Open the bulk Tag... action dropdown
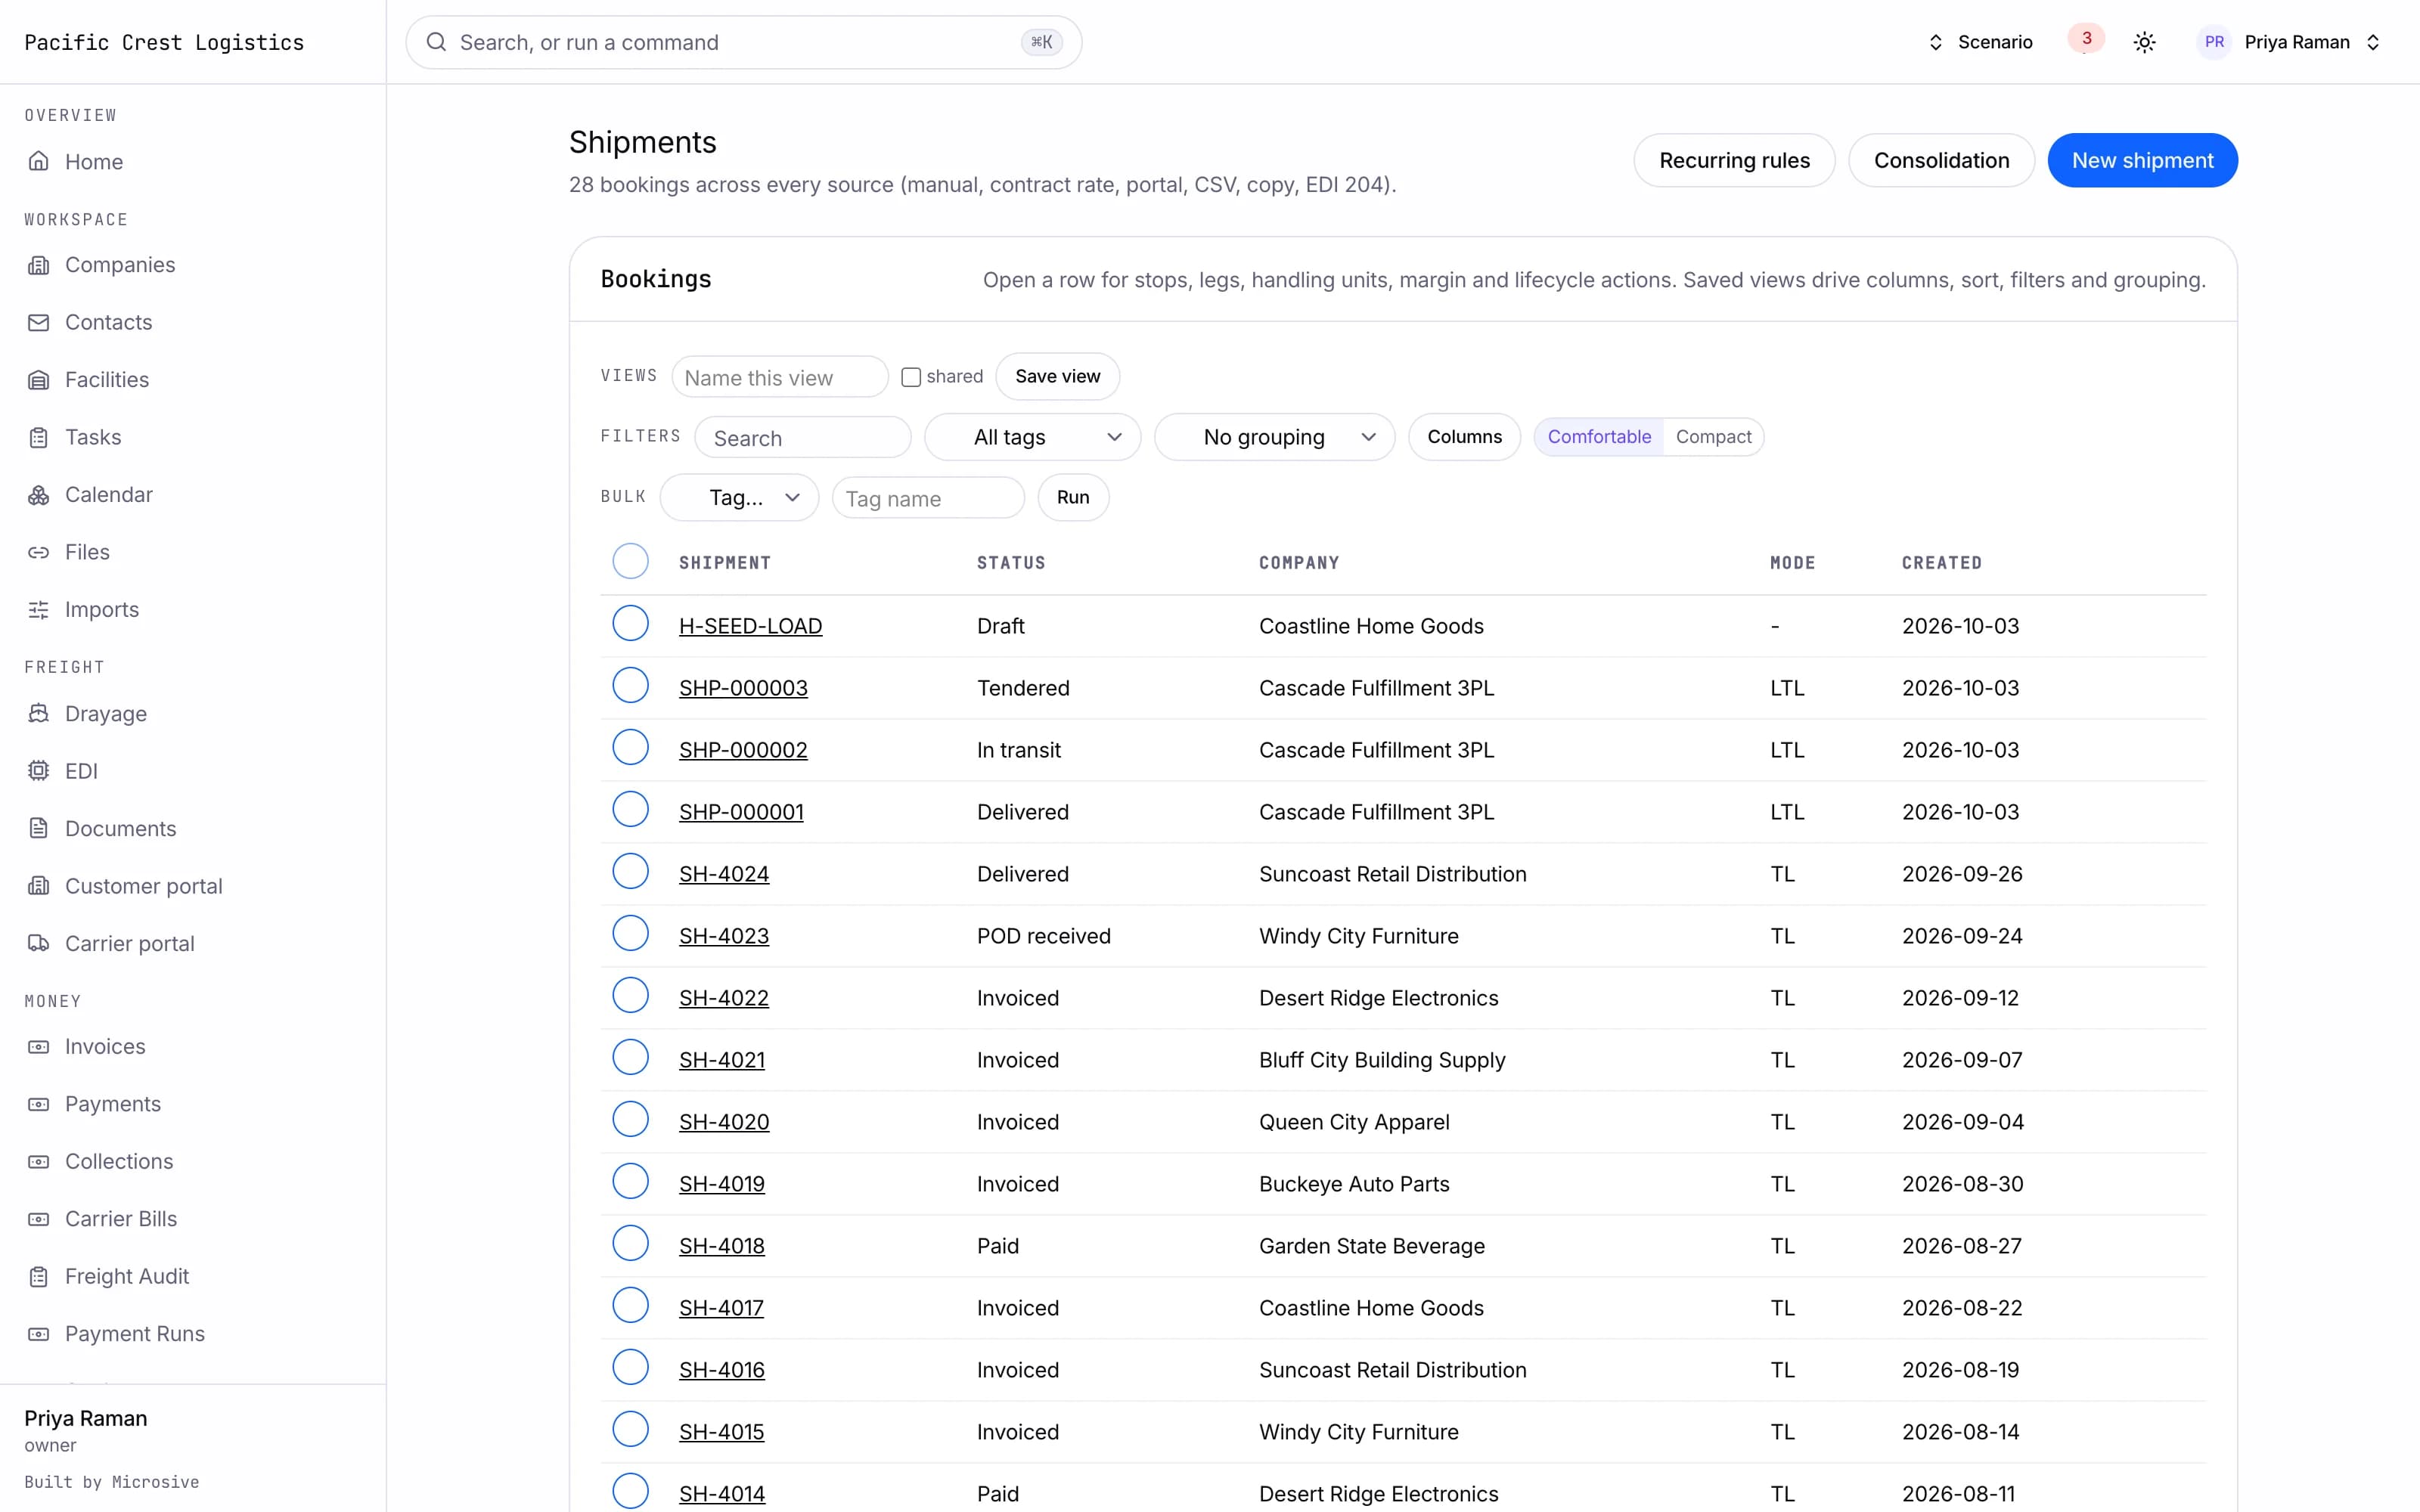 (x=739, y=497)
